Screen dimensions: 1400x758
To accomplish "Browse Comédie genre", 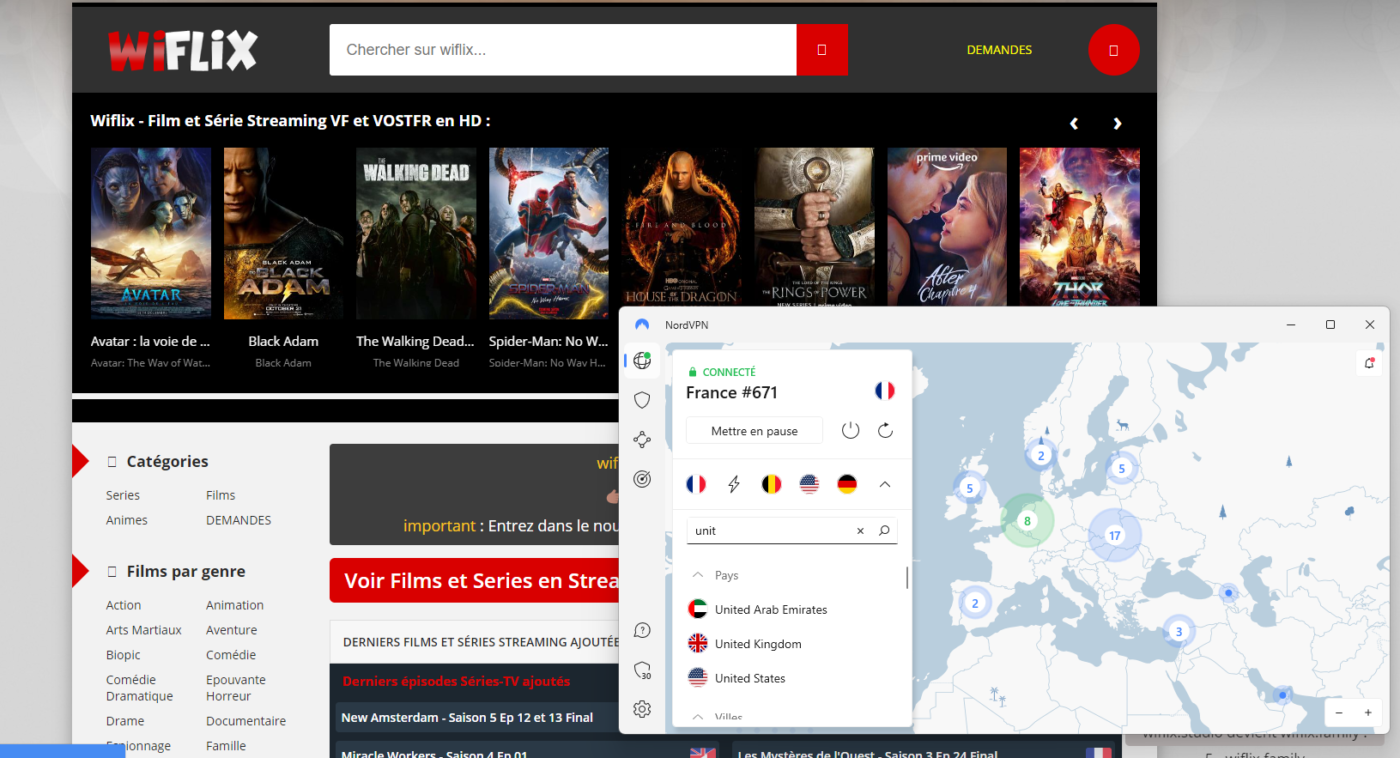I will 231,655.
